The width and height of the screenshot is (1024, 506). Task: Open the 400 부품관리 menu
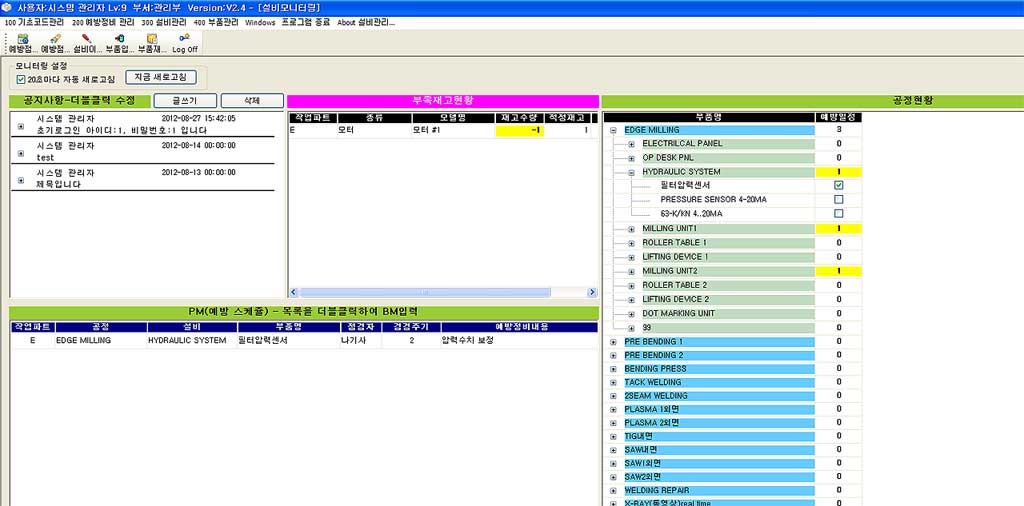tap(214, 22)
